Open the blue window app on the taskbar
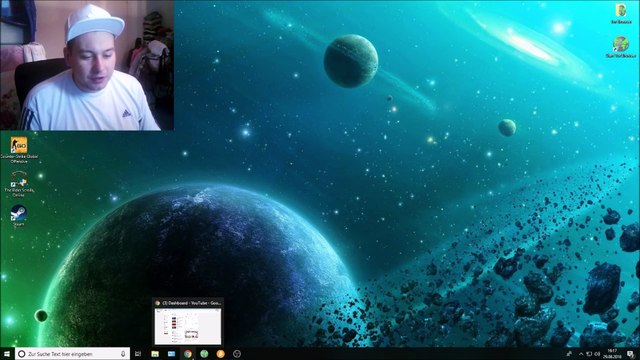 pyautogui.click(x=171, y=354)
